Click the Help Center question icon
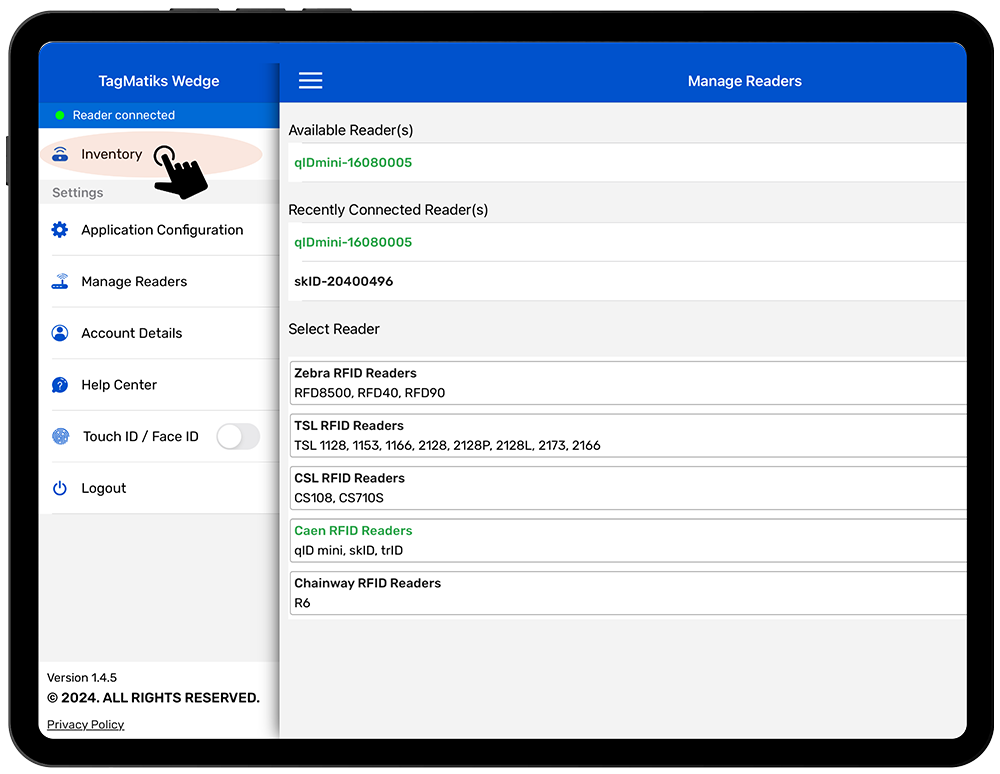The height and width of the screenshot is (774, 1000). tap(60, 385)
